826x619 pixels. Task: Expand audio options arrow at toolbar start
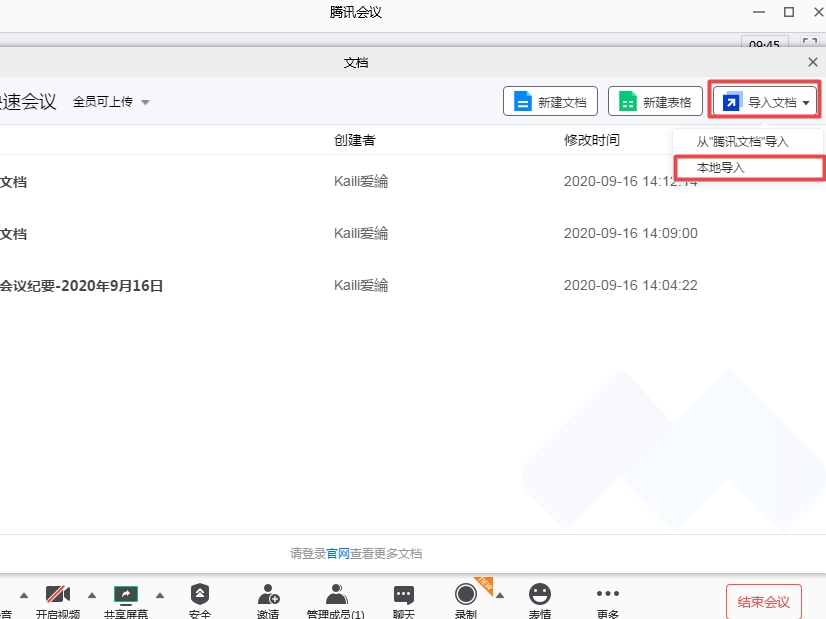tap(24, 596)
